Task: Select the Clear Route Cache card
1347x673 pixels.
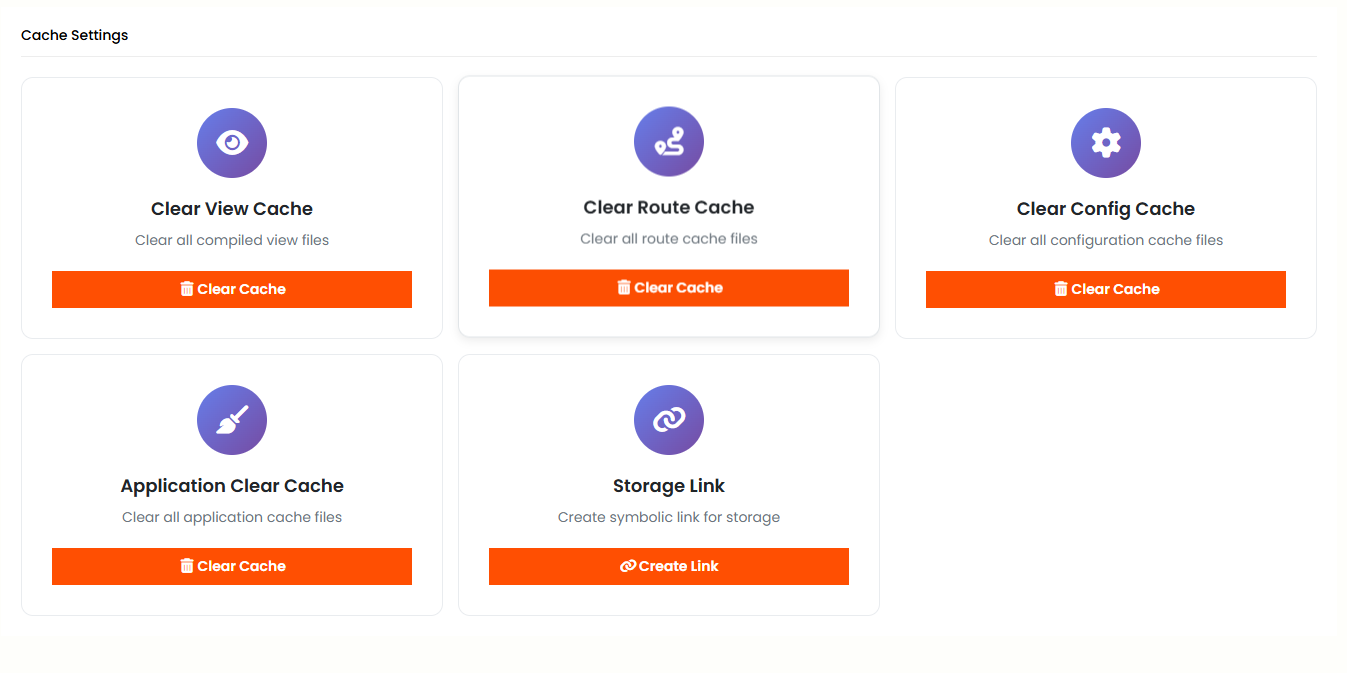Action: pyautogui.click(x=668, y=206)
